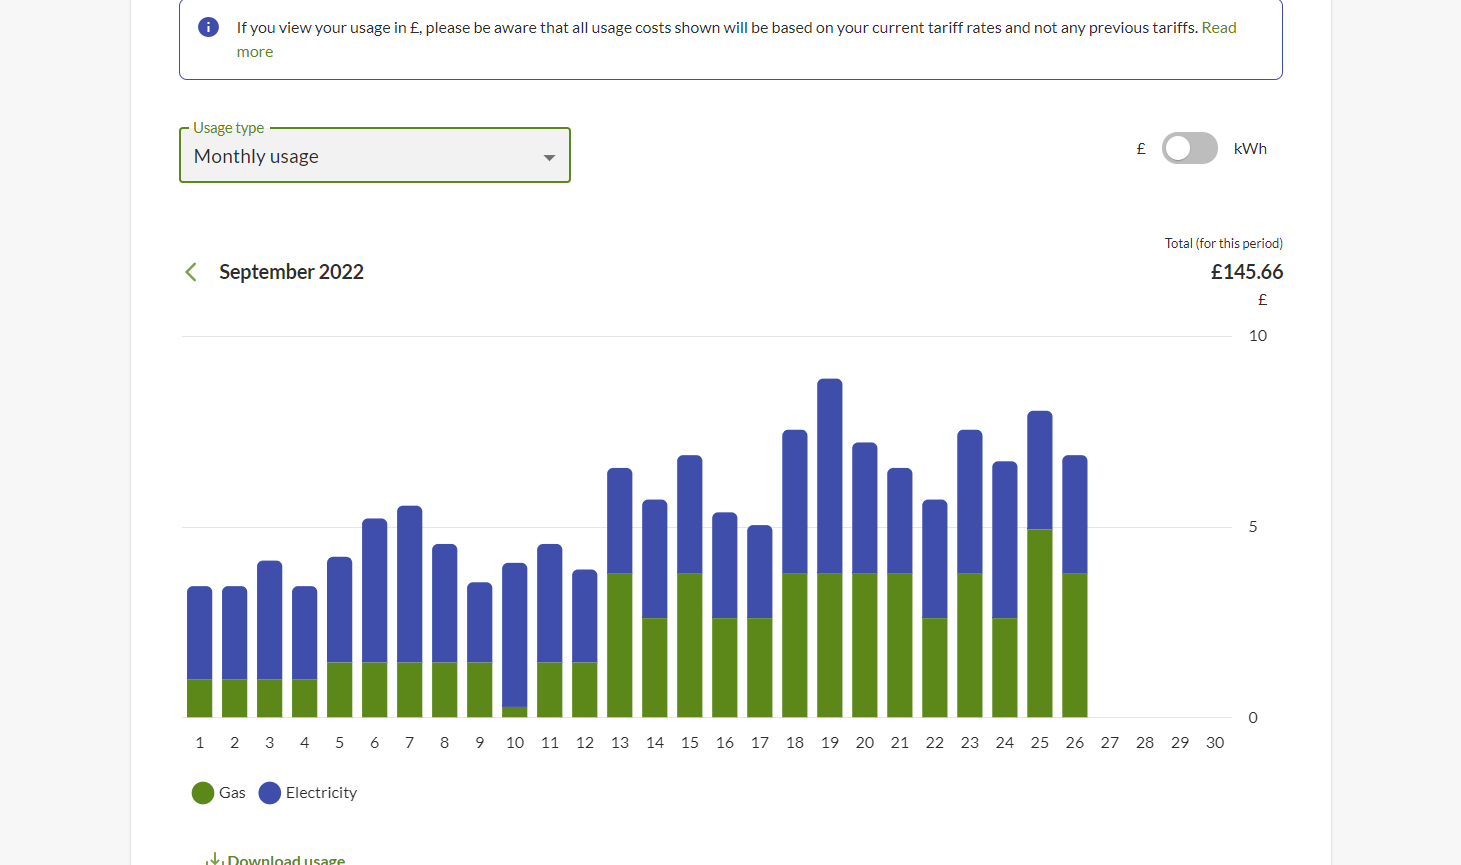Image resolution: width=1461 pixels, height=865 pixels.
Task: Select the kWh unit label
Action: [x=1249, y=149]
